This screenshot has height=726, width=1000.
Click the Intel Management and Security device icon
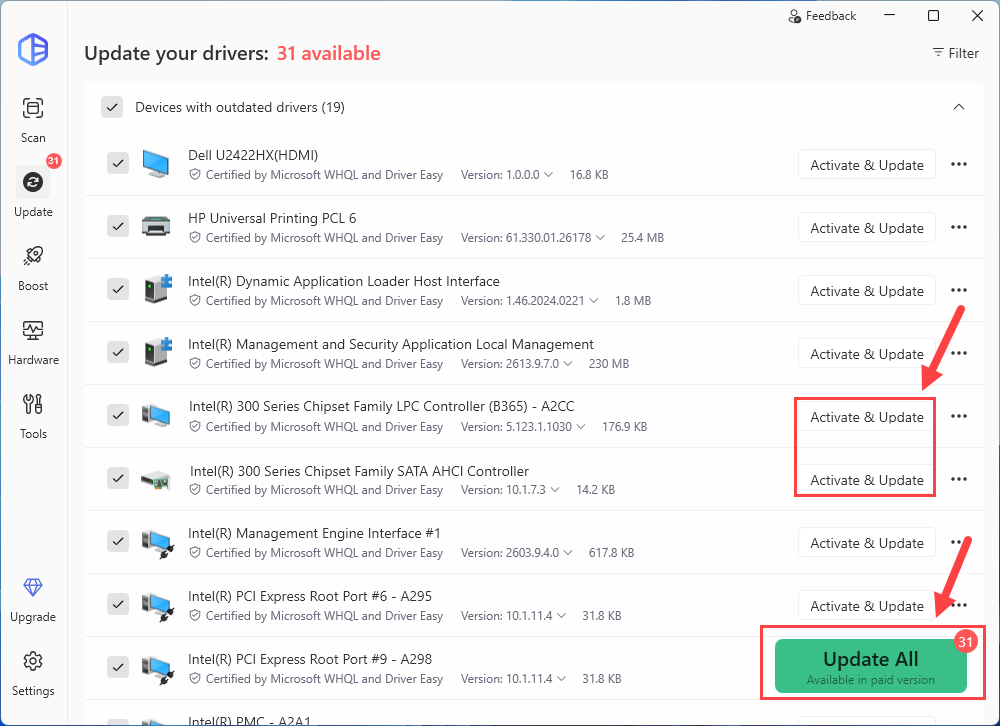pyautogui.click(x=158, y=352)
